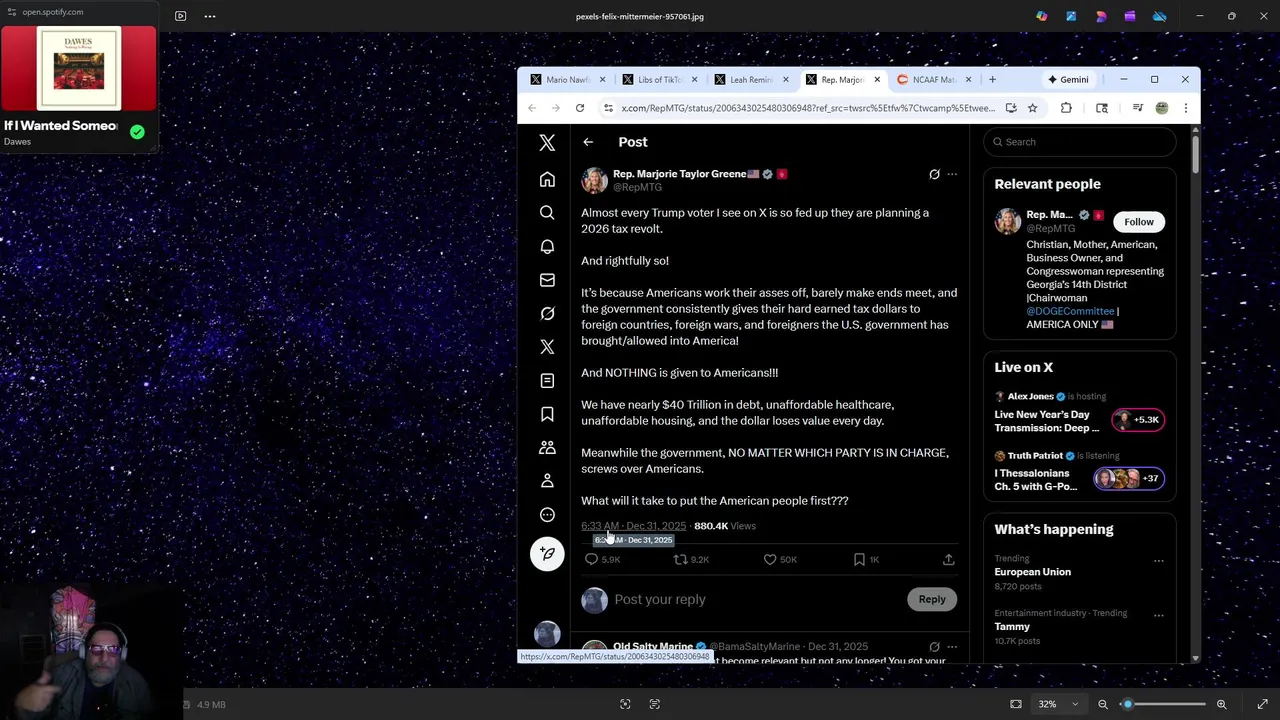Switch to NCAAF tab
Viewport: 1280px width, 720px height.
tap(934, 80)
